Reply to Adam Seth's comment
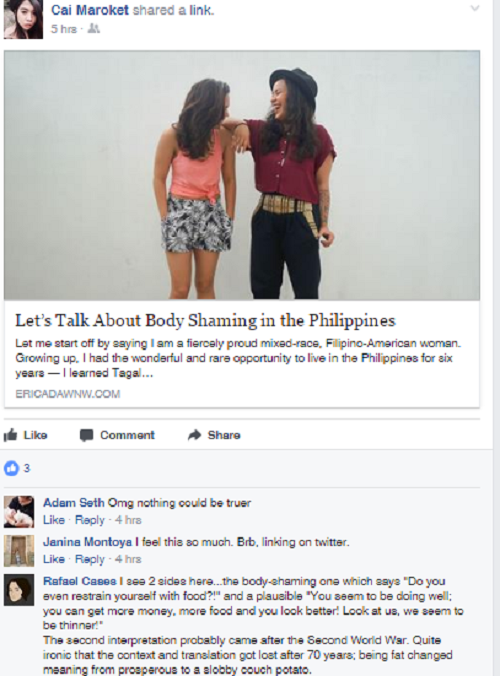Viewport: 500px width, 676px height. pos(90,520)
